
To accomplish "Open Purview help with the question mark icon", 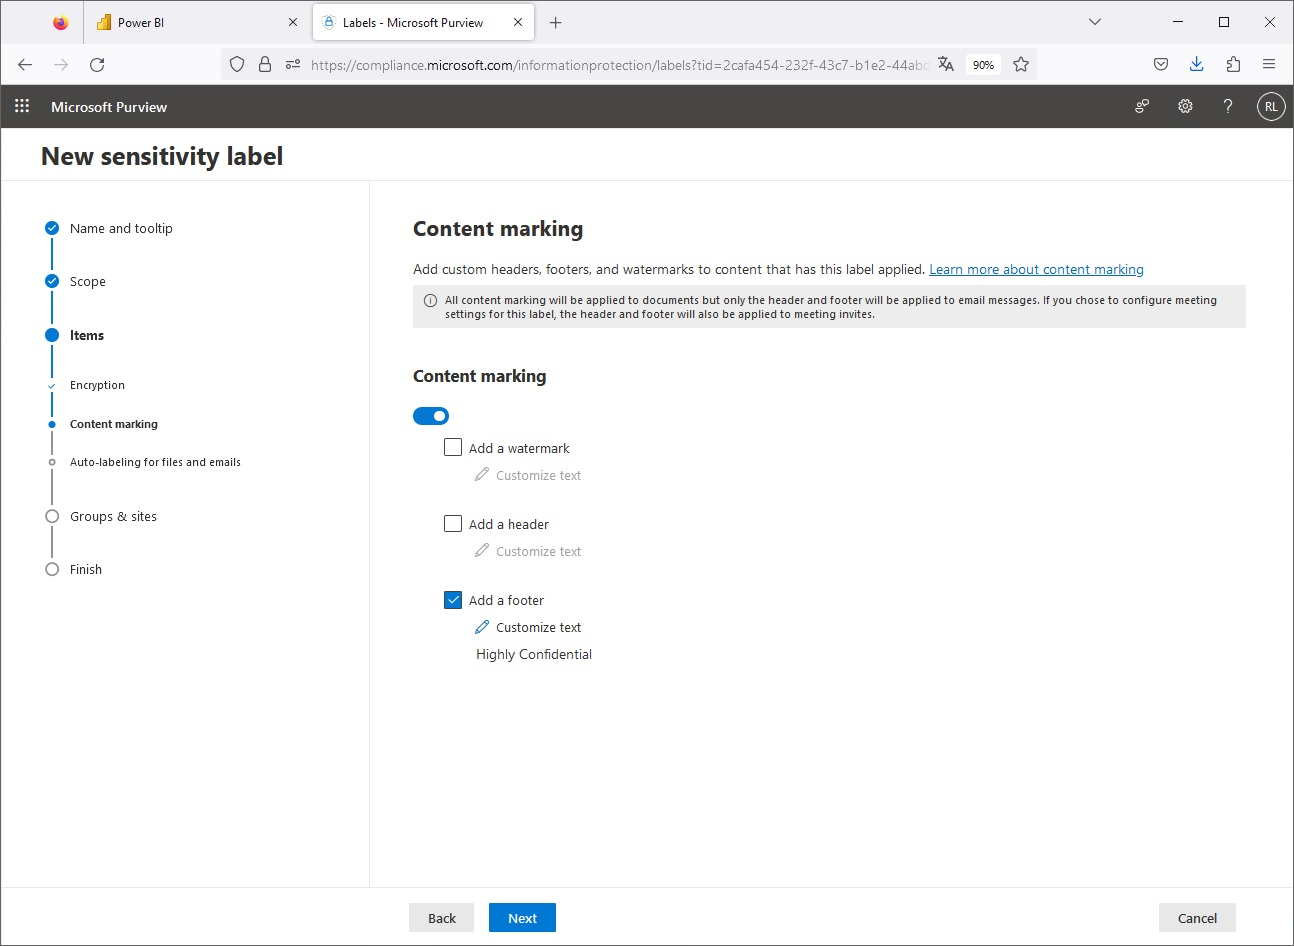I will pyautogui.click(x=1228, y=106).
